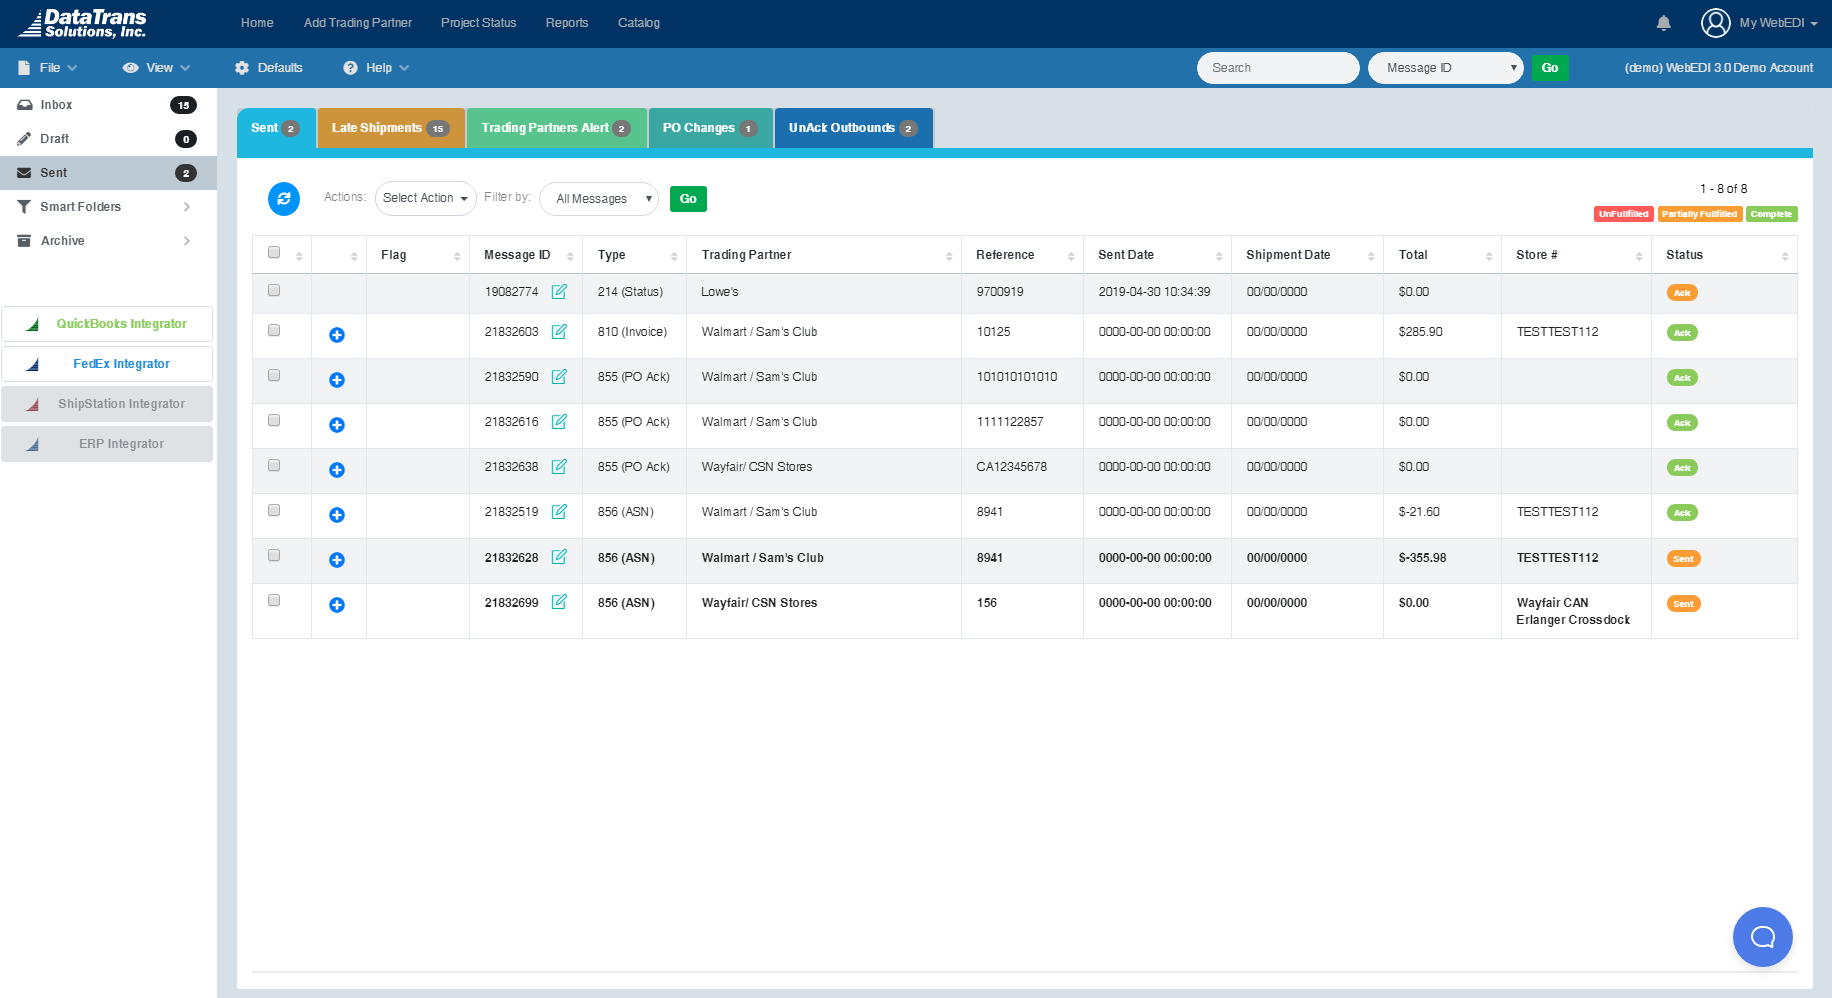Viewport: 1832px width, 998px height.
Task: Open the ShipStation Integrator
Action: tap(107, 404)
